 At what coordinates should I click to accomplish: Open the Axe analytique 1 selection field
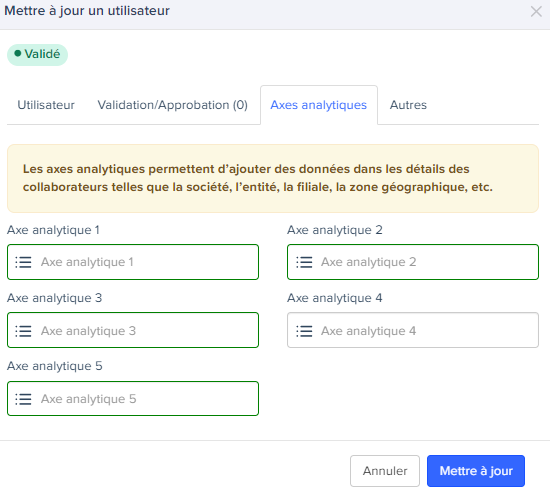coord(133,262)
